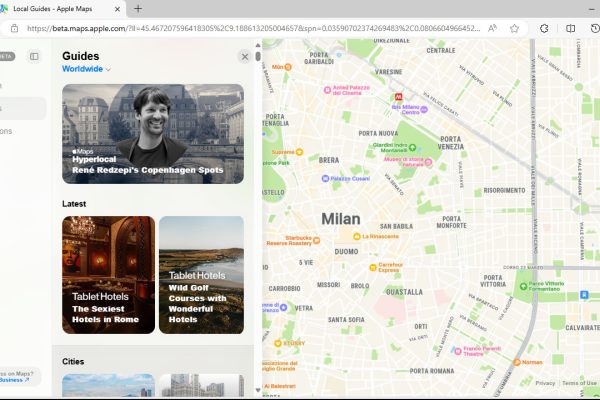Viewport: 600px width, 400px height.
Task: Click the PORTA NUOVA district label
Action: [378, 134]
